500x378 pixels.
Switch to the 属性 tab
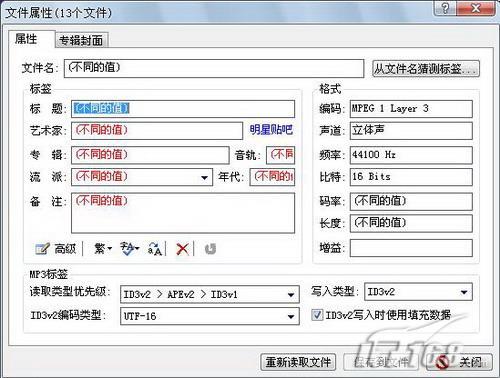(x=31, y=39)
